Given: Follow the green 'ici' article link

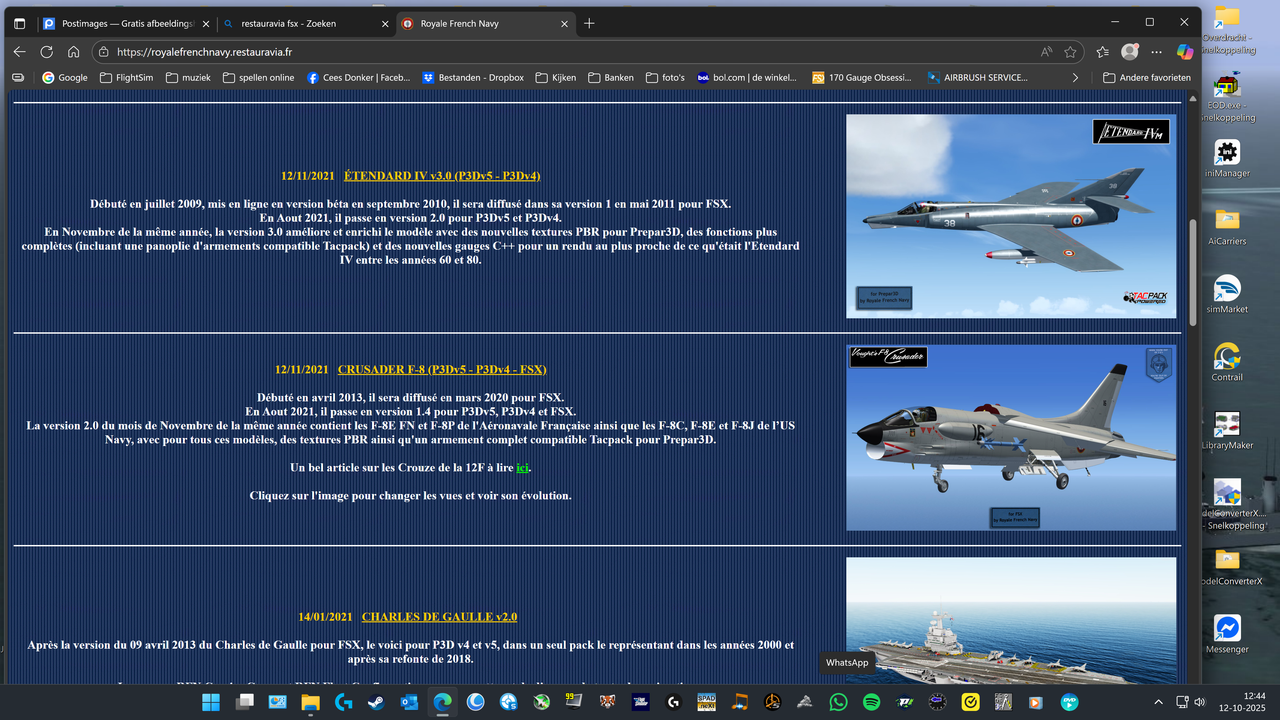Looking at the screenshot, I should pyautogui.click(x=522, y=467).
